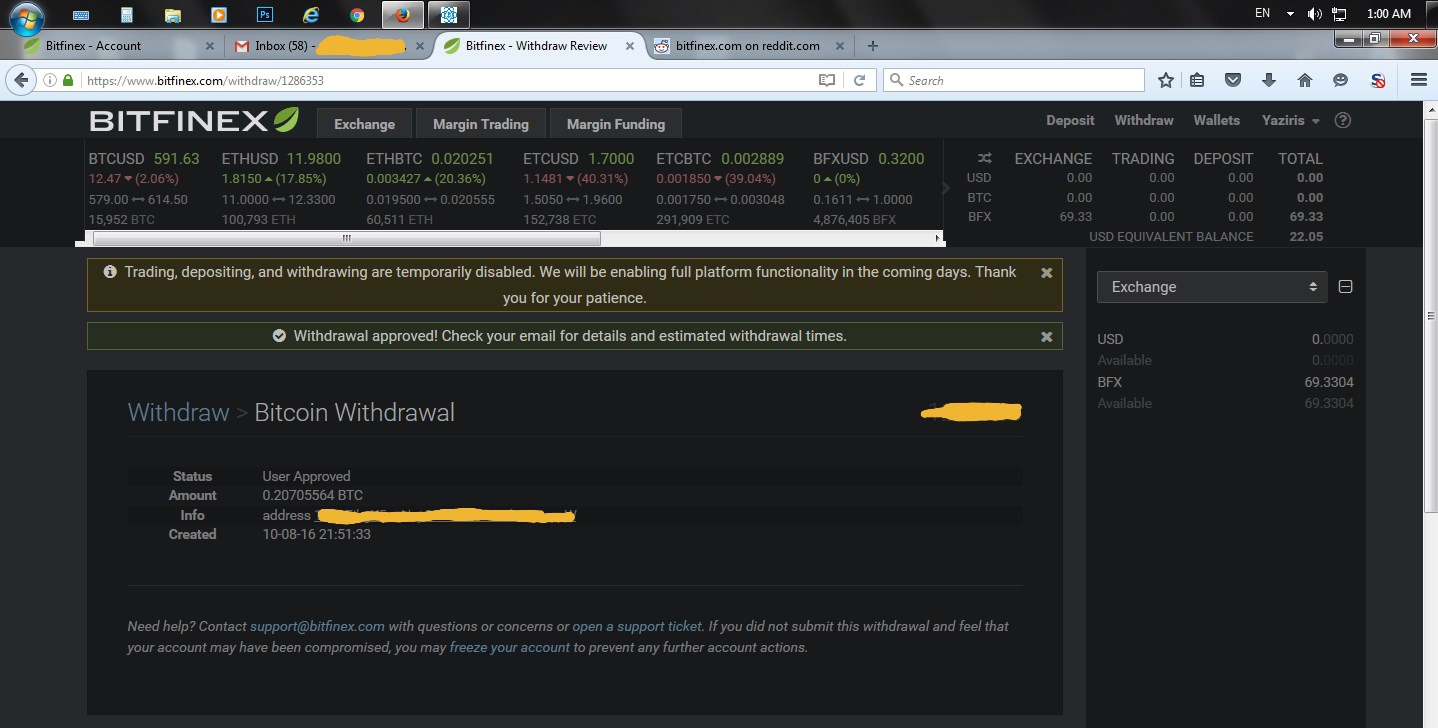Click the ticker horizontal scrollbar thumb
1438x728 pixels.
coord(346,239)
